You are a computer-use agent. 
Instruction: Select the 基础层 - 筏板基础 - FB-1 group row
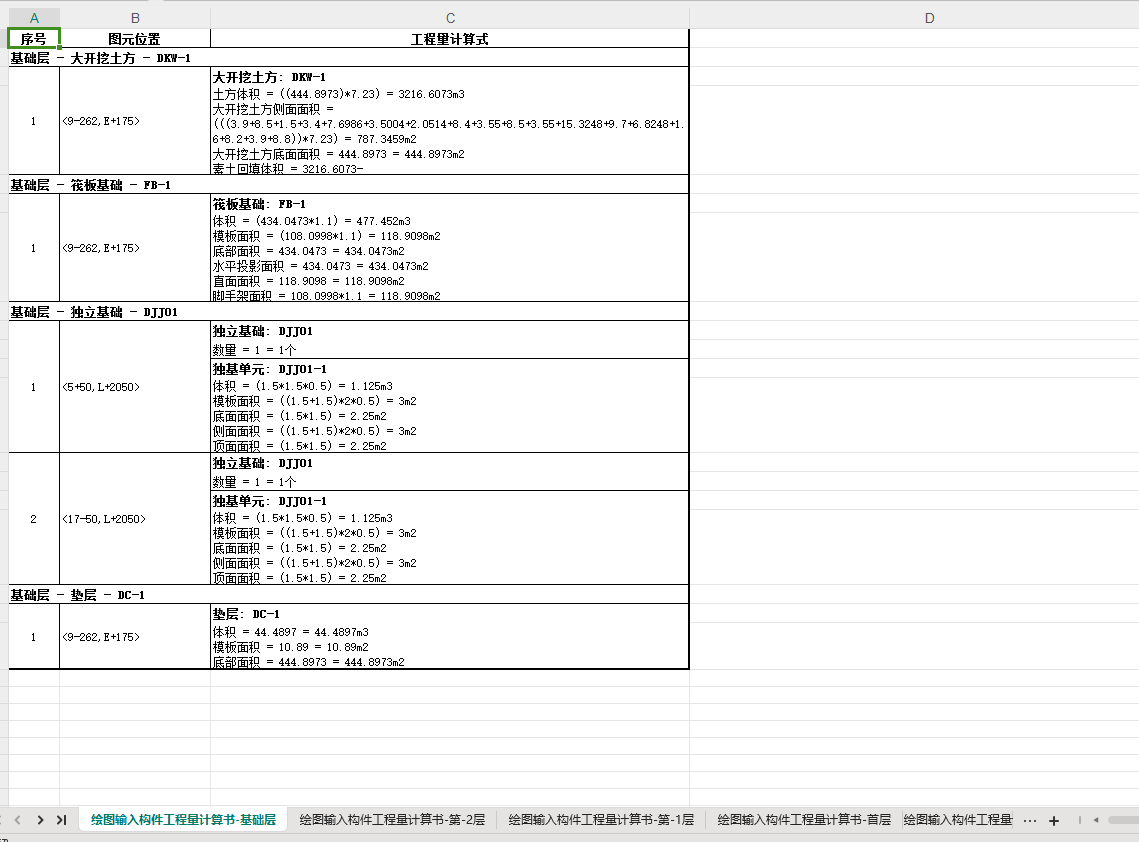[349, 185]
